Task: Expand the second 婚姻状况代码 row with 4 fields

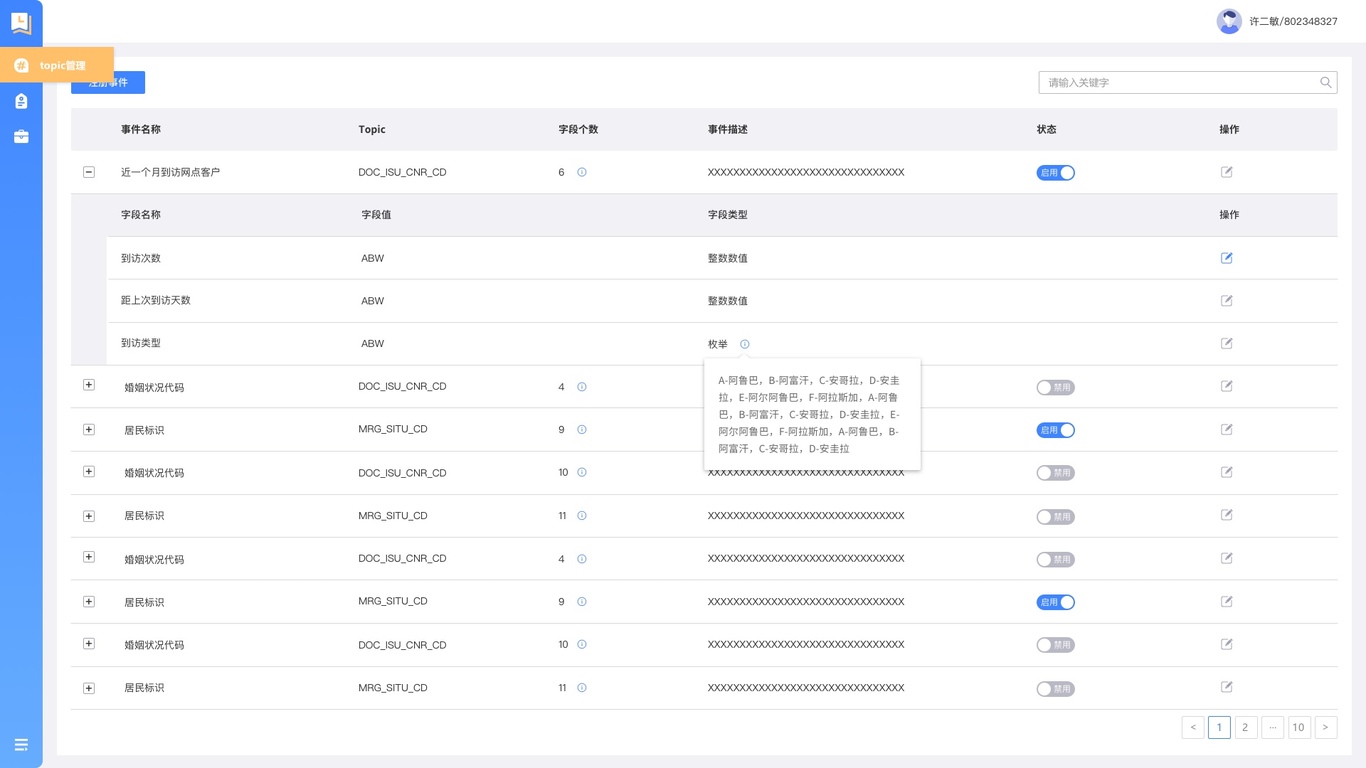Action: tap(89, 557)
